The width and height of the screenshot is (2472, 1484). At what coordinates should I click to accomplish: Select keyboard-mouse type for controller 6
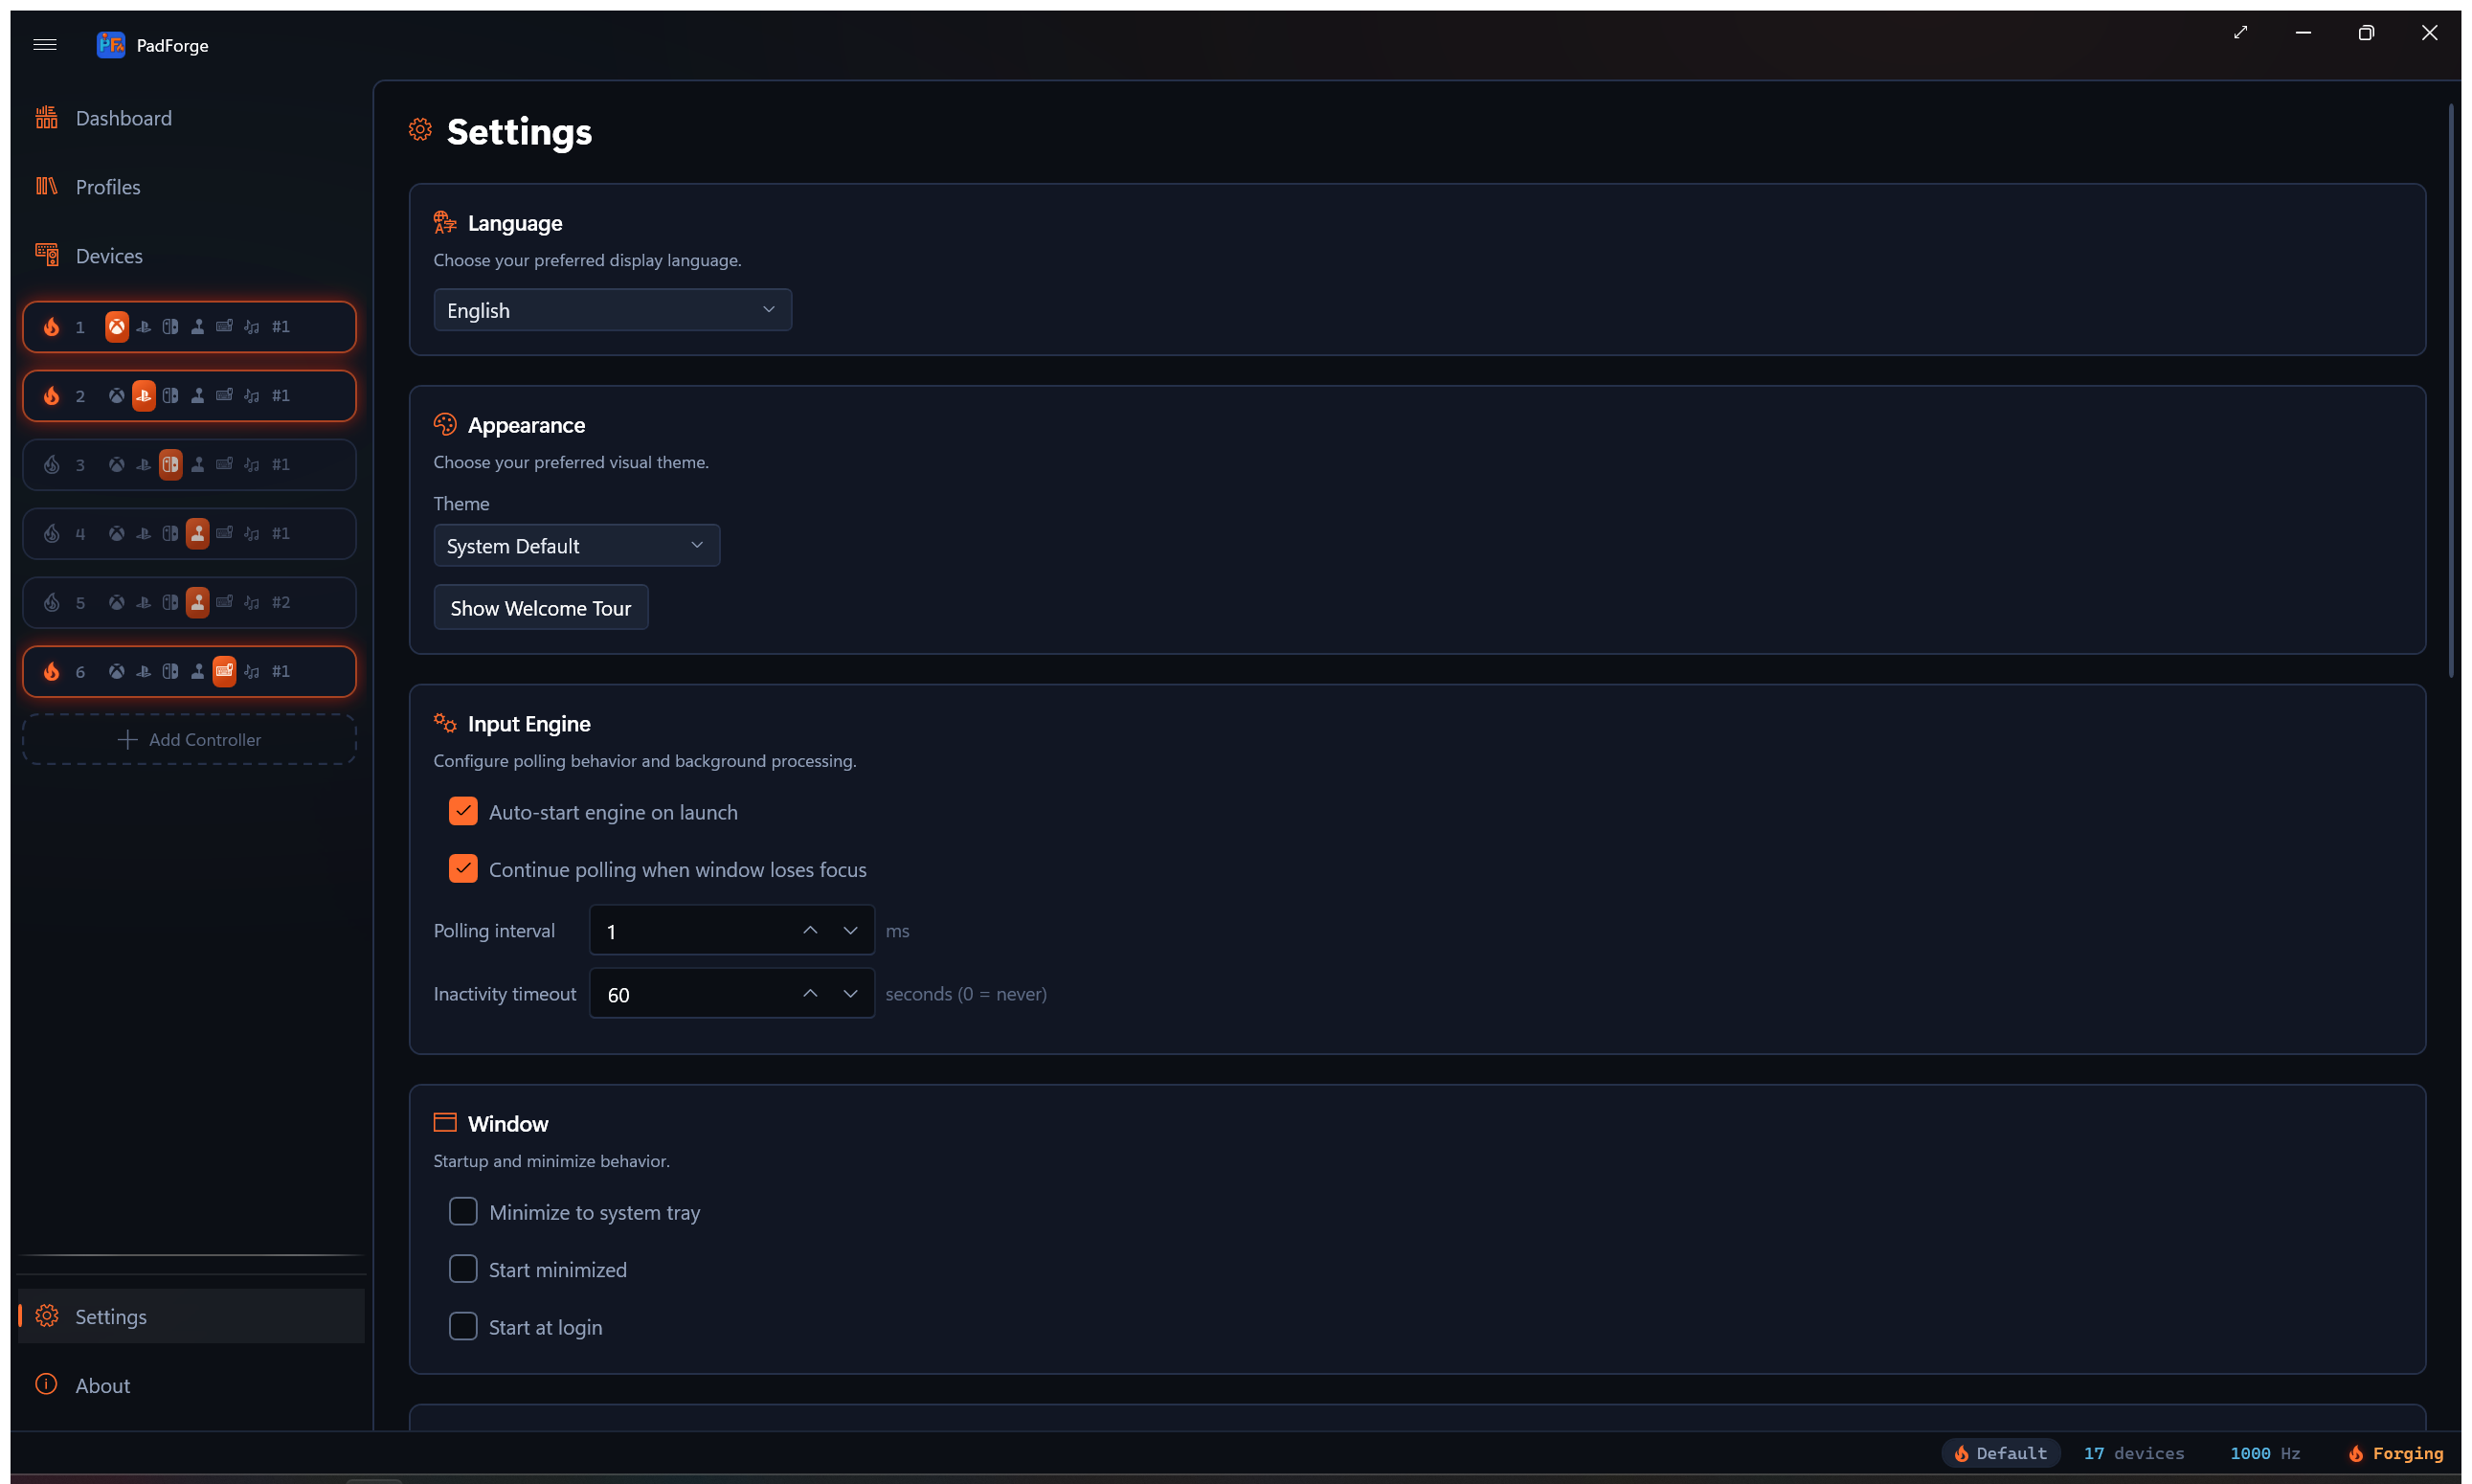coord(225,672)
